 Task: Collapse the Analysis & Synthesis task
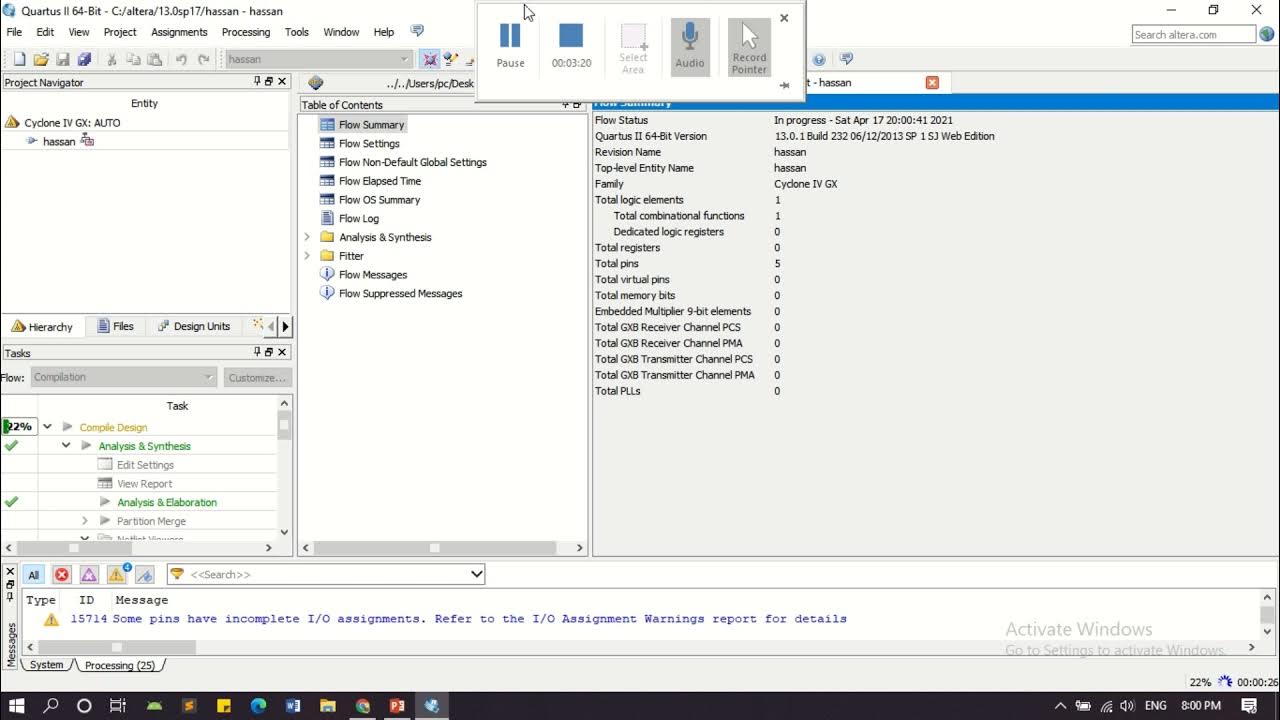coord(66,446)
